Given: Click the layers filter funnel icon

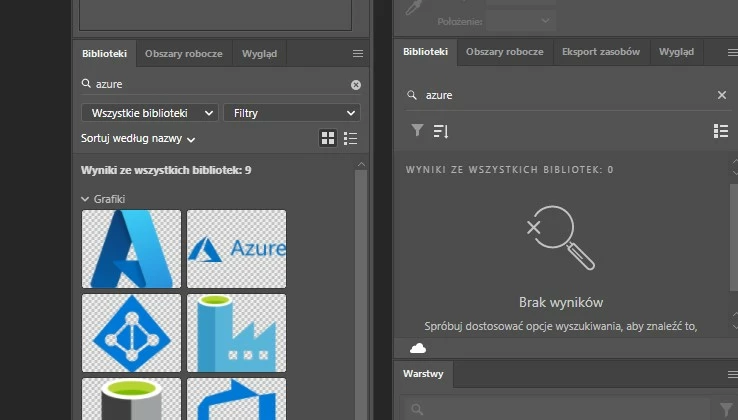Looking at the screenshot, I should [727, 409].
